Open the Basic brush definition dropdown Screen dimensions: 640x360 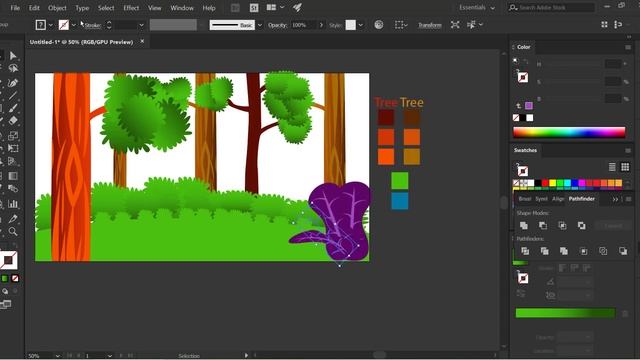pos(260,25)
